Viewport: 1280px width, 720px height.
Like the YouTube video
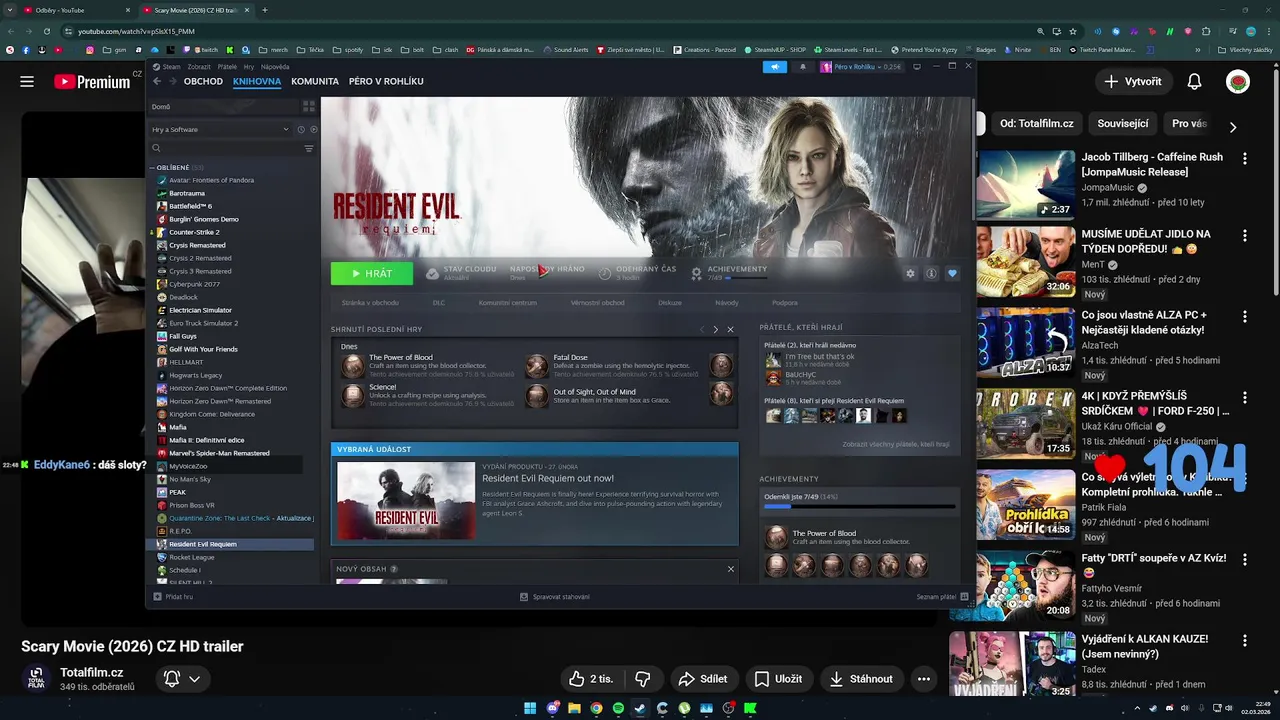tap(590, 679)
